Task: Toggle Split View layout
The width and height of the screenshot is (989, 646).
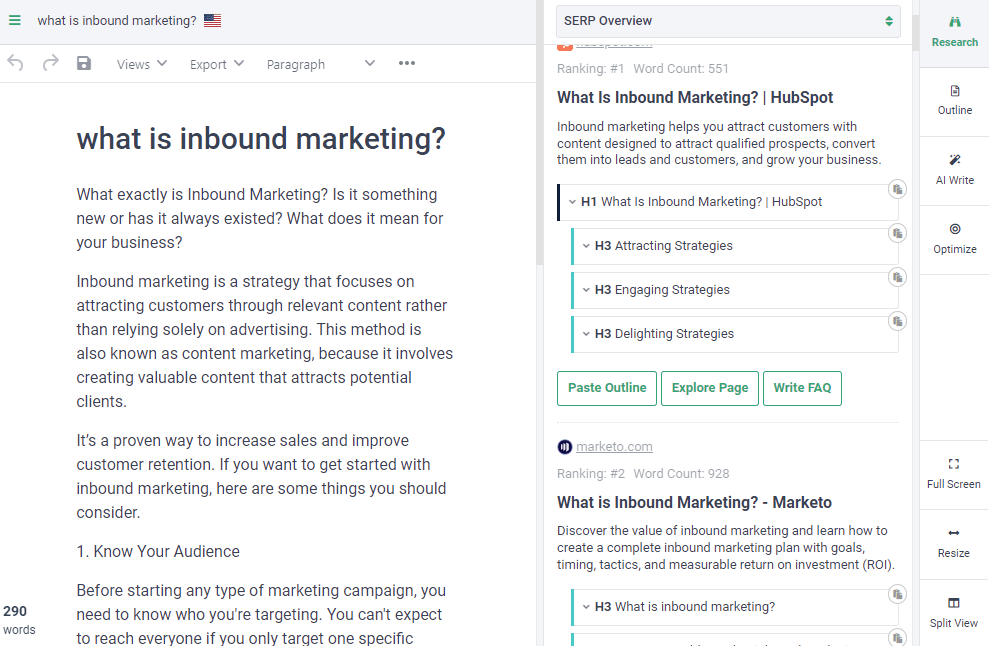Action: [954, 611]
